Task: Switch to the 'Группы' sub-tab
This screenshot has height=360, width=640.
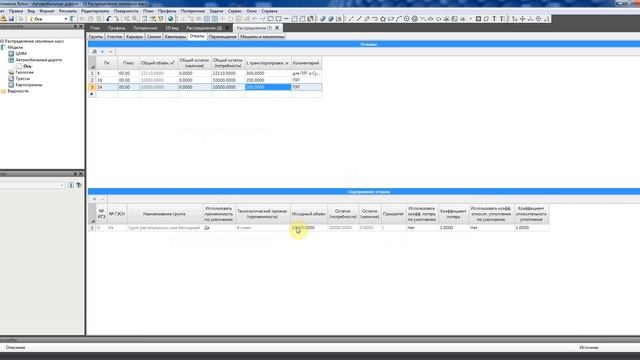Action: tap(96, 37)
